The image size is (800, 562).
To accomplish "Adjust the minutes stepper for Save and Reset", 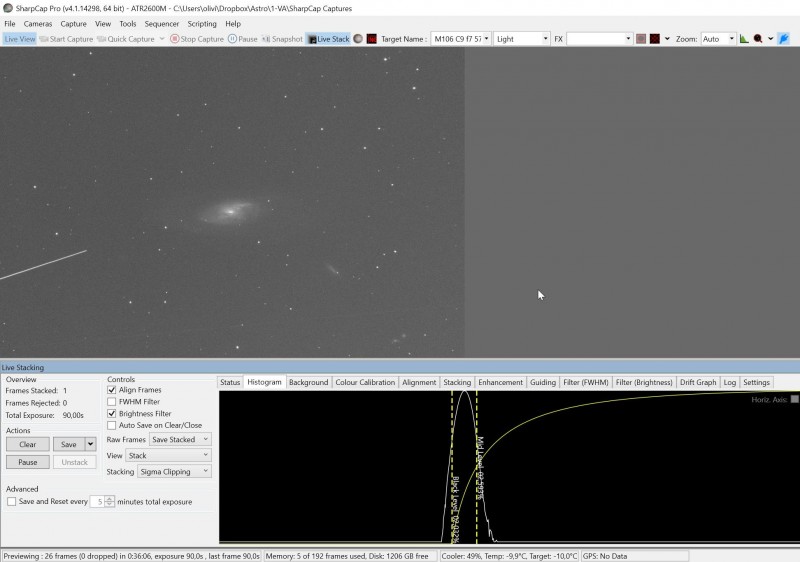I will 110,502.
